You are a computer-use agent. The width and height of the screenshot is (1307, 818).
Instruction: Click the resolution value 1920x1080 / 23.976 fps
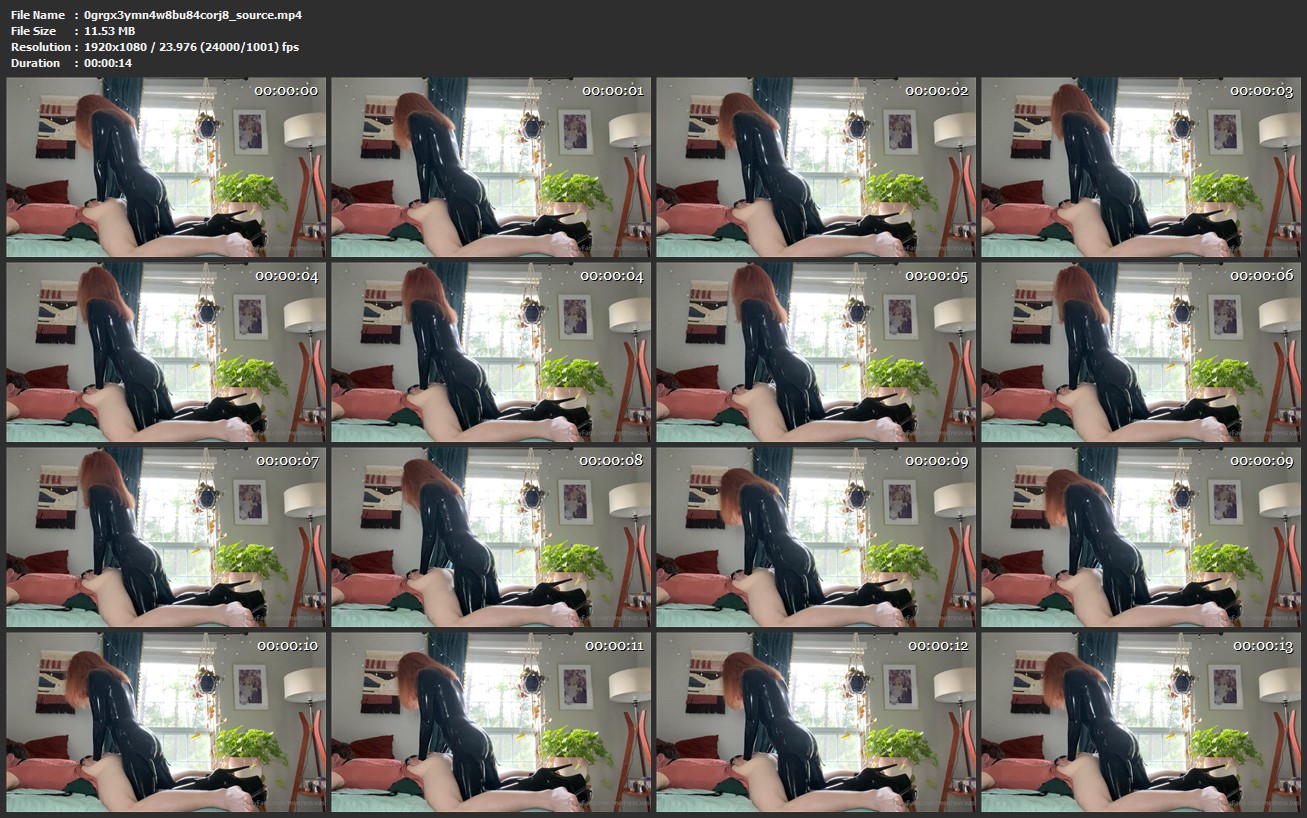click(x=191, y=47)
